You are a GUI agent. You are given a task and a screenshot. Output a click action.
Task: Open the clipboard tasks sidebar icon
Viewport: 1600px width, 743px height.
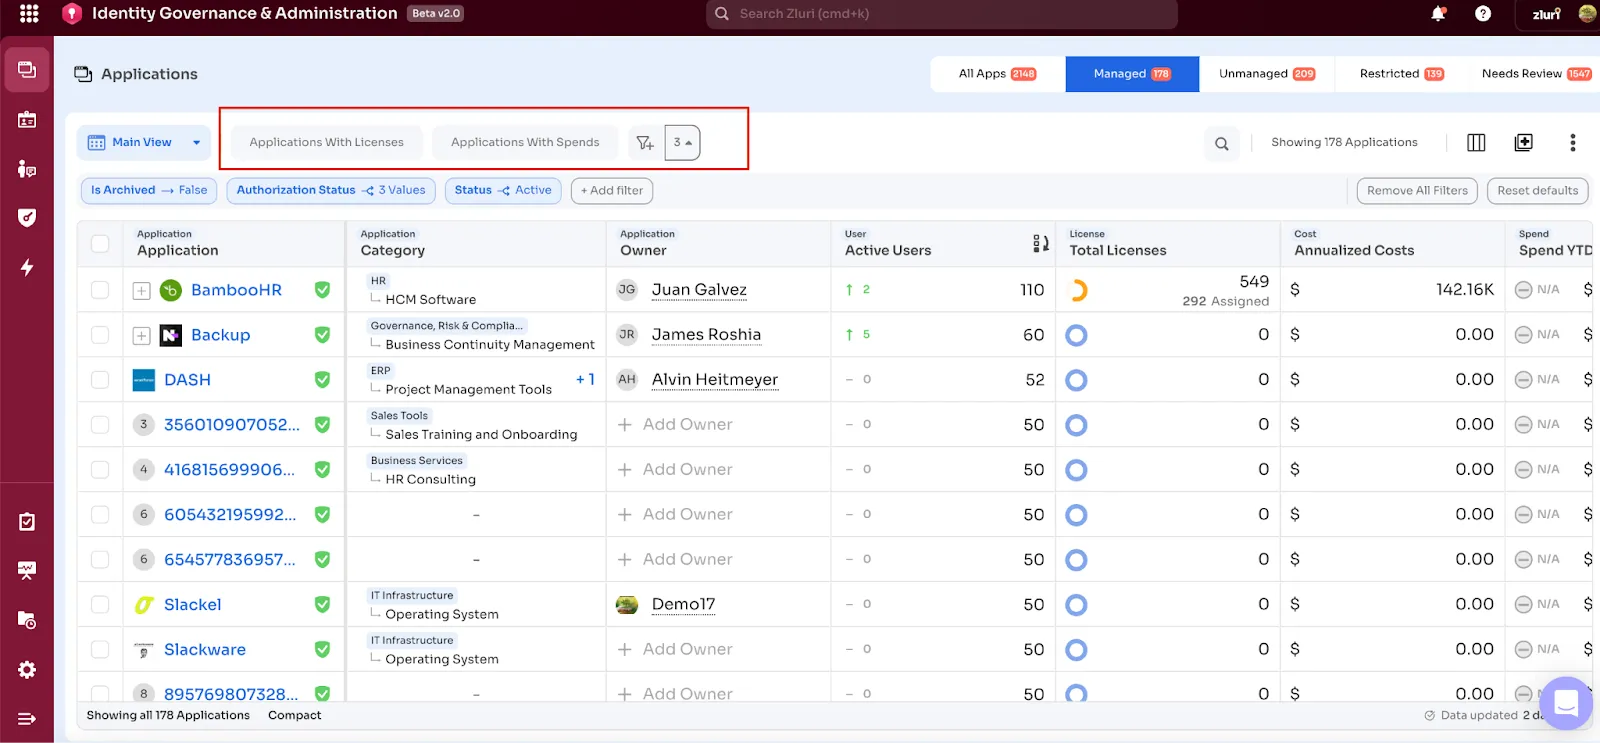click(x=27, y=521)
